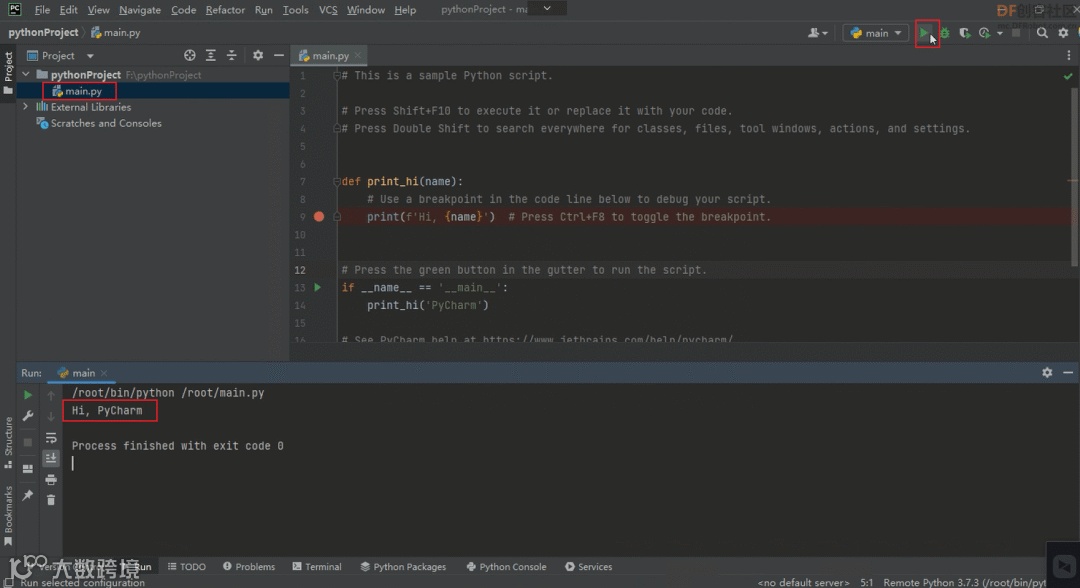Close the main tab in Run panel
Screen dimensions: 1080x588
point(104,373)
